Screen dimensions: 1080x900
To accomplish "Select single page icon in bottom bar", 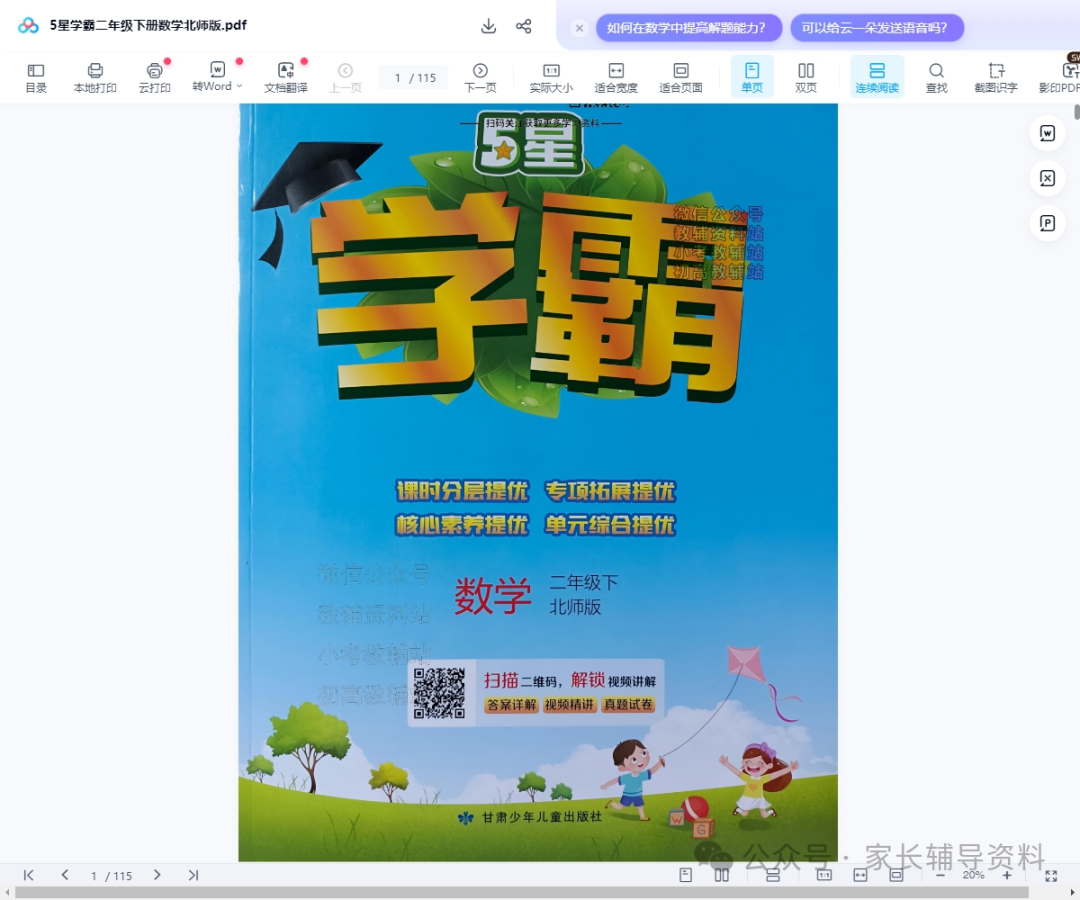I will tap(685, 875).
